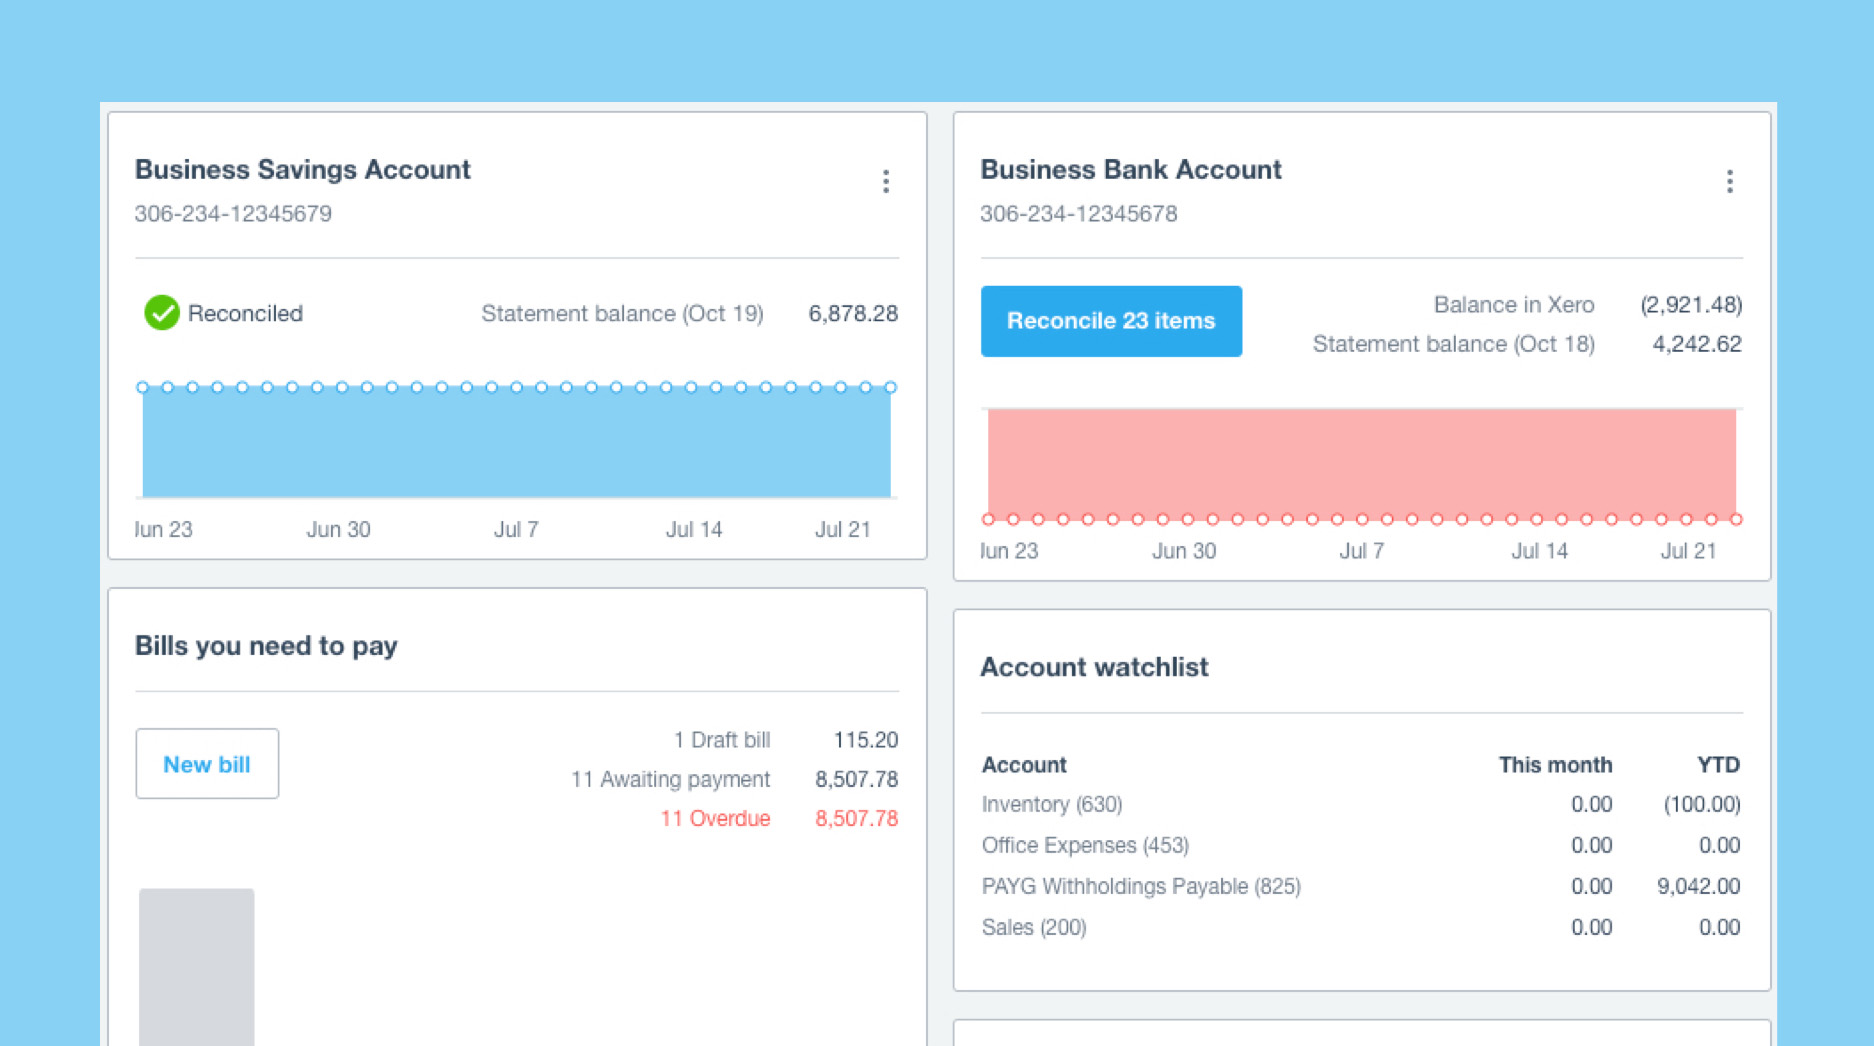Click Reconcile 23 items button
Screen dimensions: 1874x1046
pyautogui.click(x=1111, y=321)
